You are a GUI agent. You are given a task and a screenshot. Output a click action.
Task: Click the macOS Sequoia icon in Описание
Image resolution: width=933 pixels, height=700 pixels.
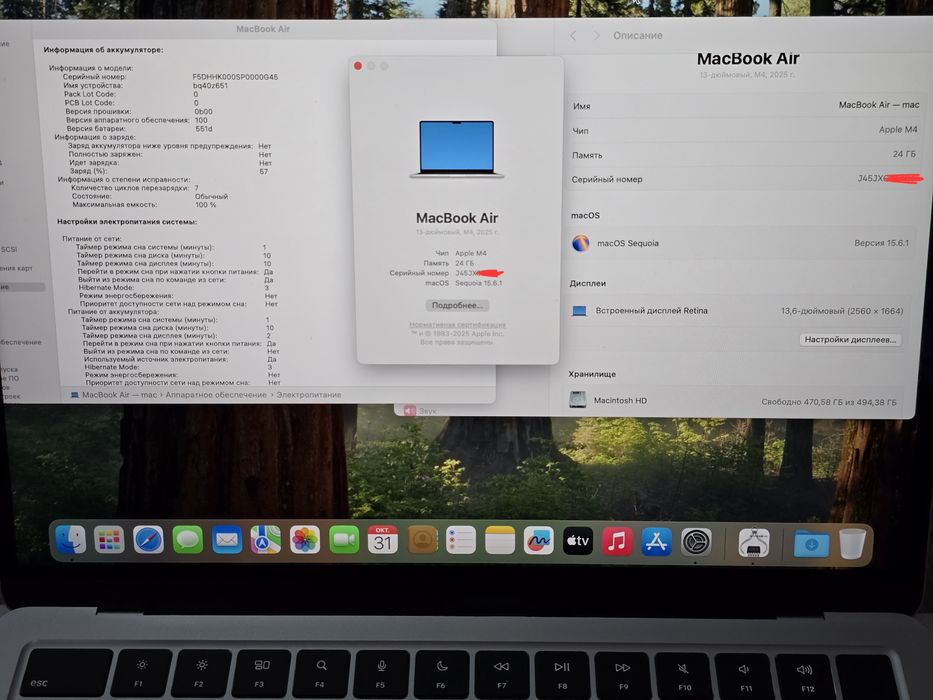point(581,243)
